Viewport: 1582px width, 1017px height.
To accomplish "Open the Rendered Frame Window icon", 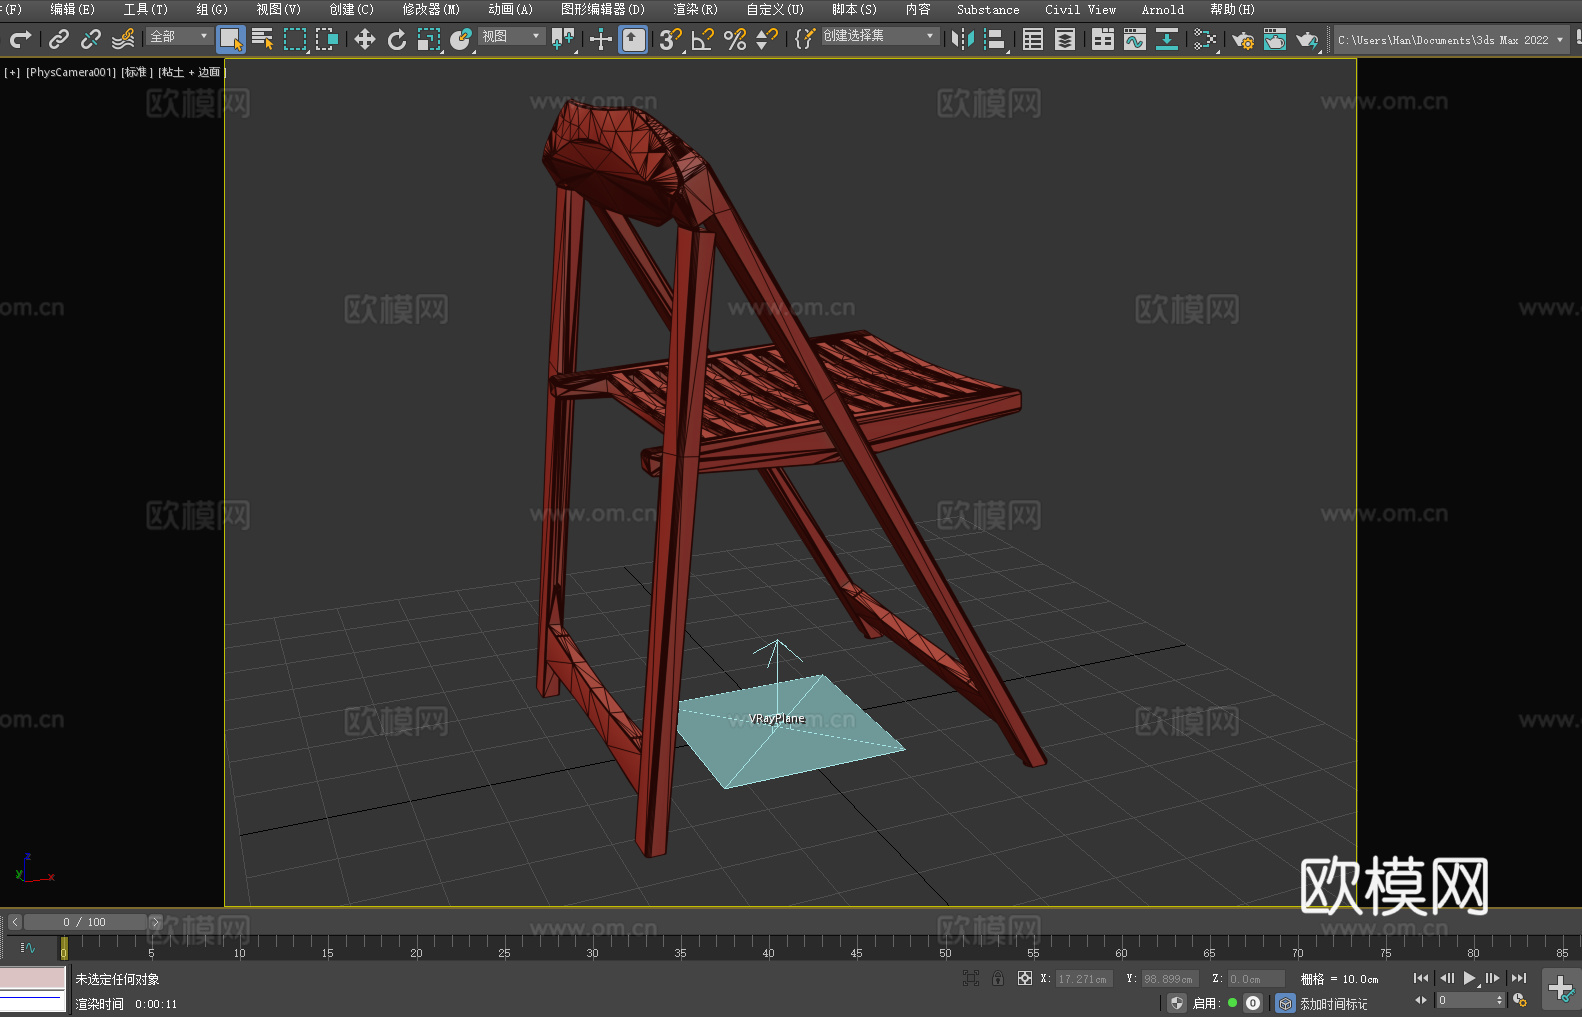I will click(1275, 39).
